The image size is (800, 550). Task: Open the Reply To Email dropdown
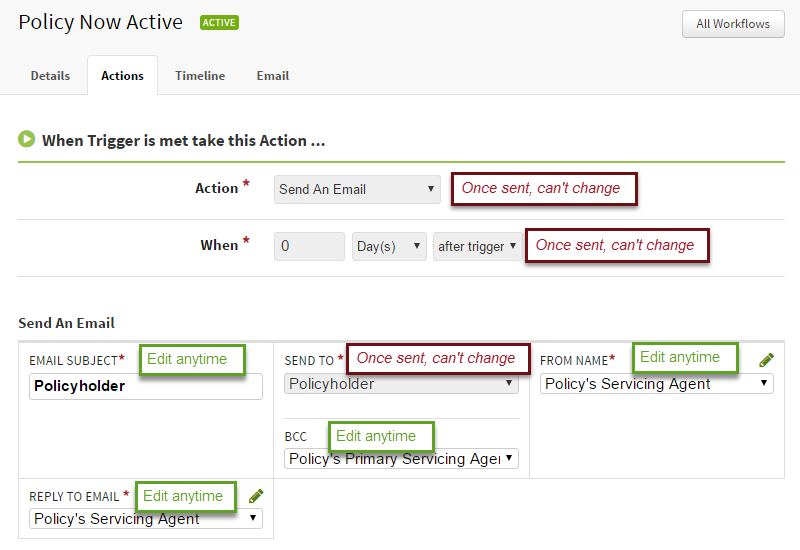pyautogui.click(x=146, y=518)
